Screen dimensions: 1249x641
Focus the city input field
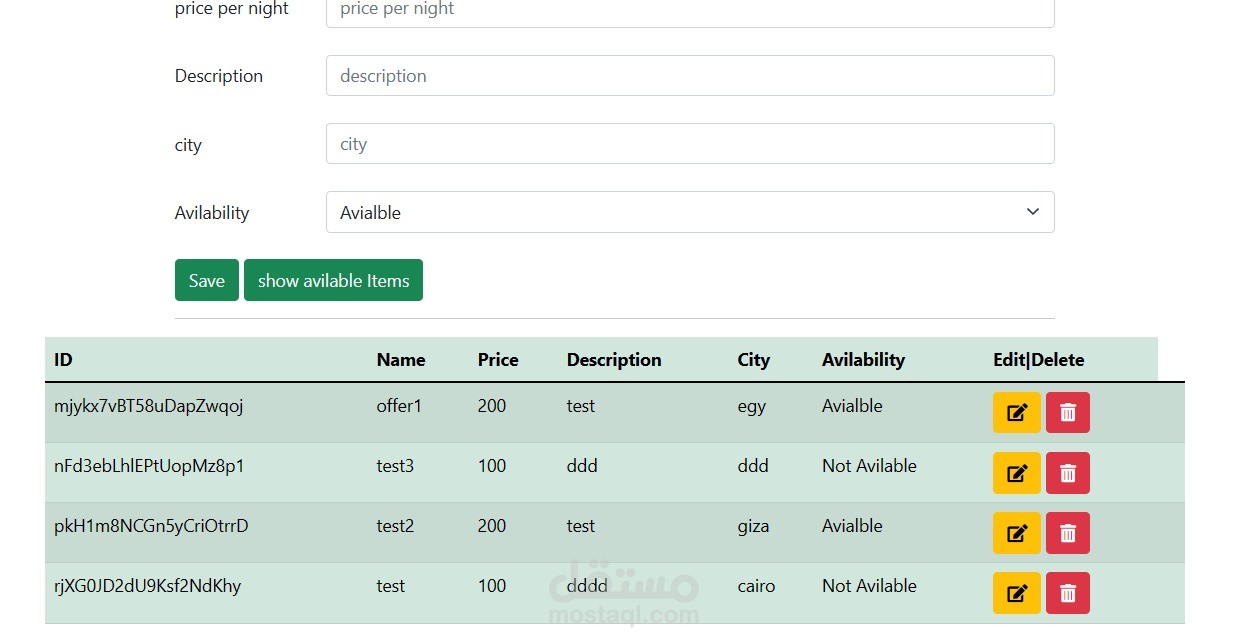pyautogui.click(x=690, y=144)
